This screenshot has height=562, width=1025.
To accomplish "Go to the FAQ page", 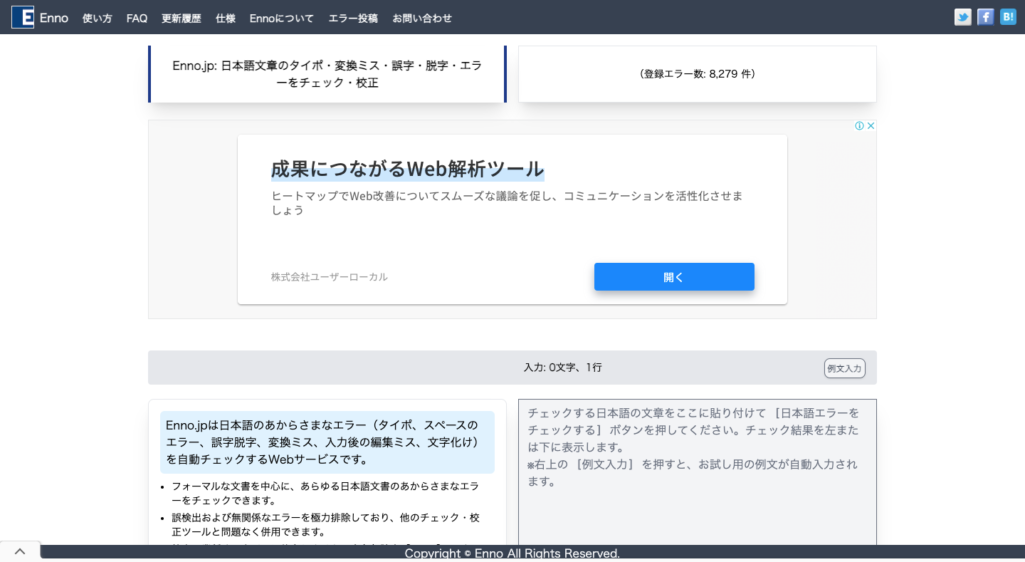I will [137, 18].
